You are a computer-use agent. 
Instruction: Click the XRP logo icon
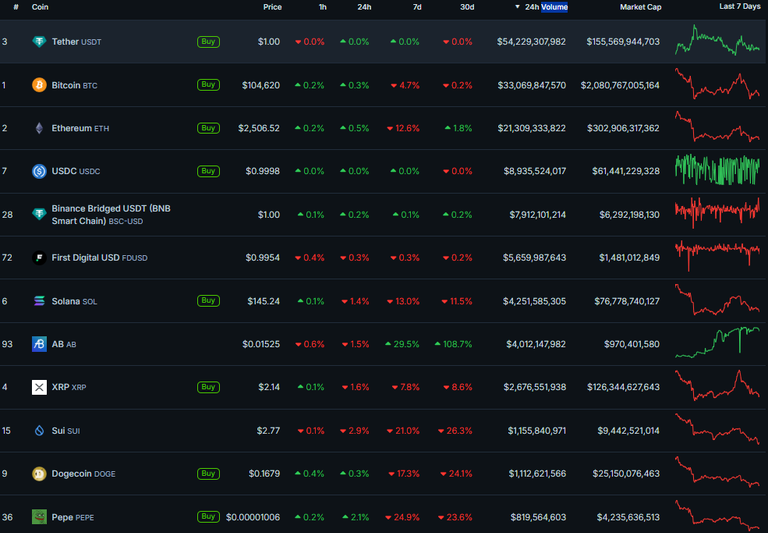39,387
